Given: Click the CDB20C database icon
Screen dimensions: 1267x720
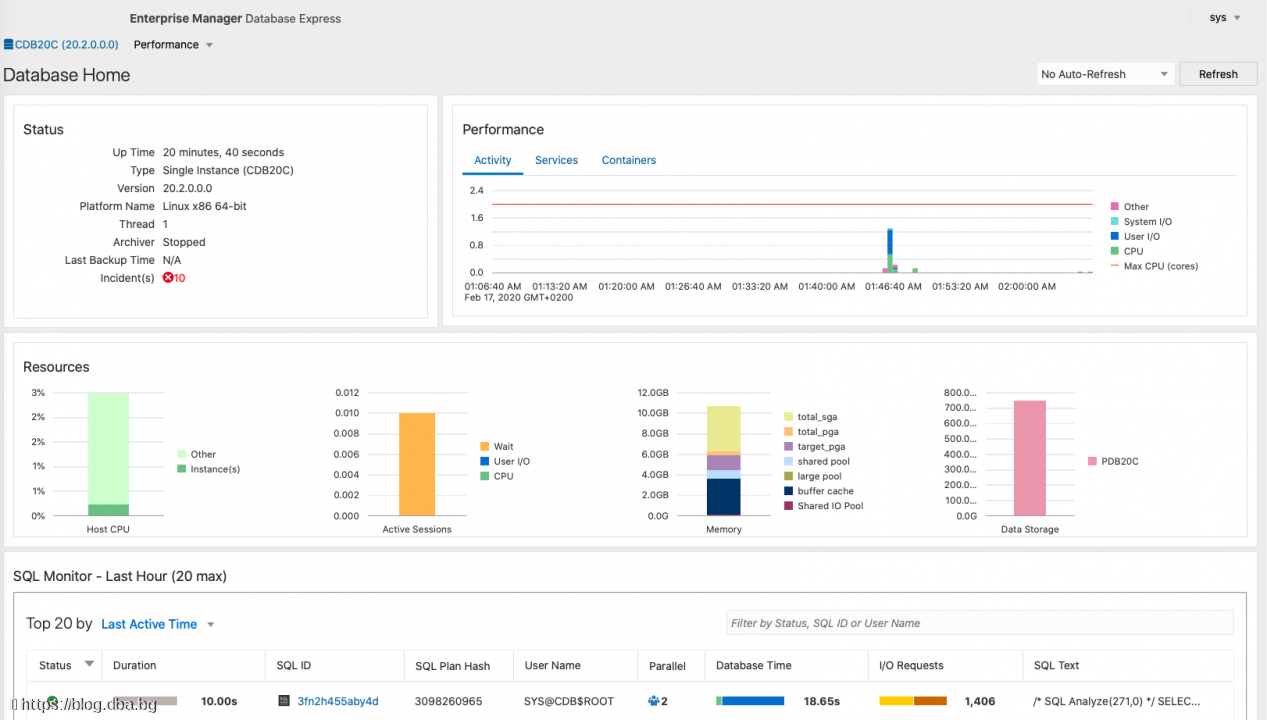Looking at the screenshot, I should click(x=8, y=45).
